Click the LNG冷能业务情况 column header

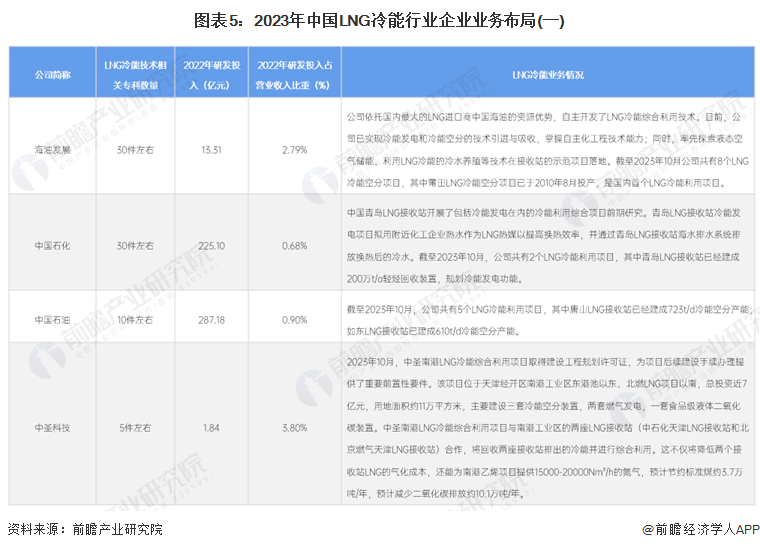coord(548,75)
